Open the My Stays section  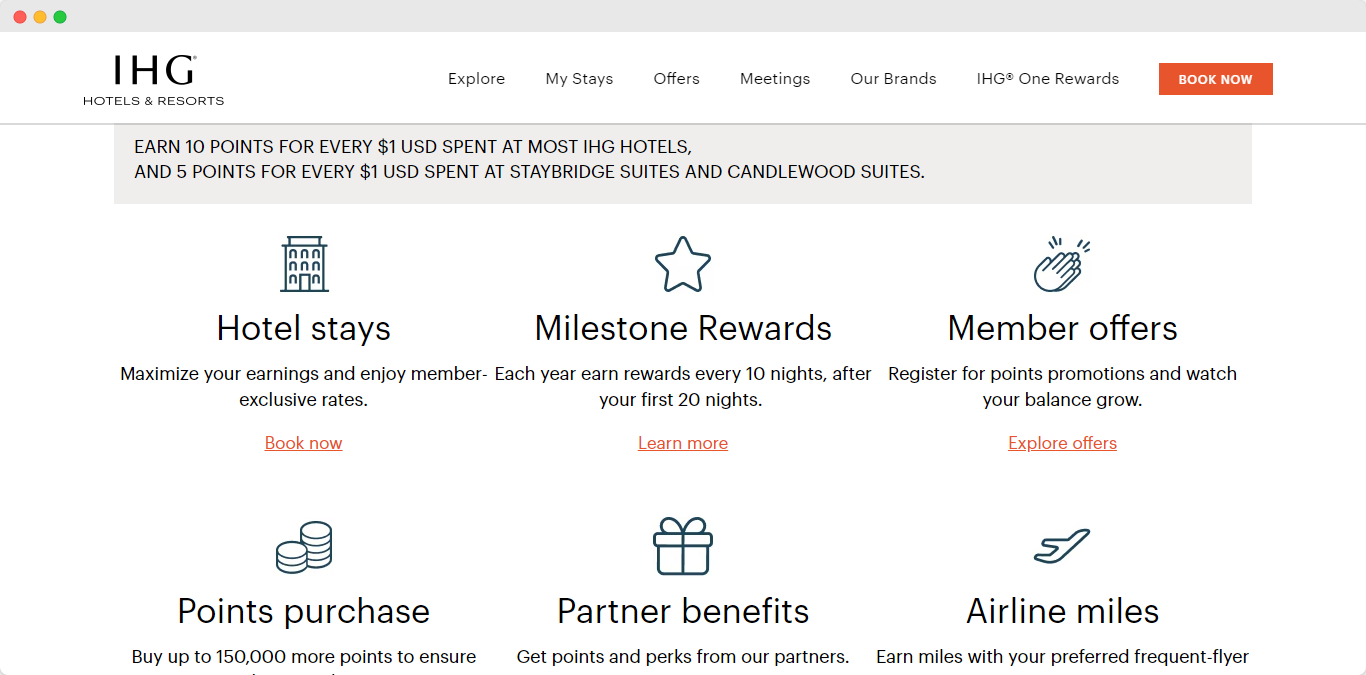579,78
